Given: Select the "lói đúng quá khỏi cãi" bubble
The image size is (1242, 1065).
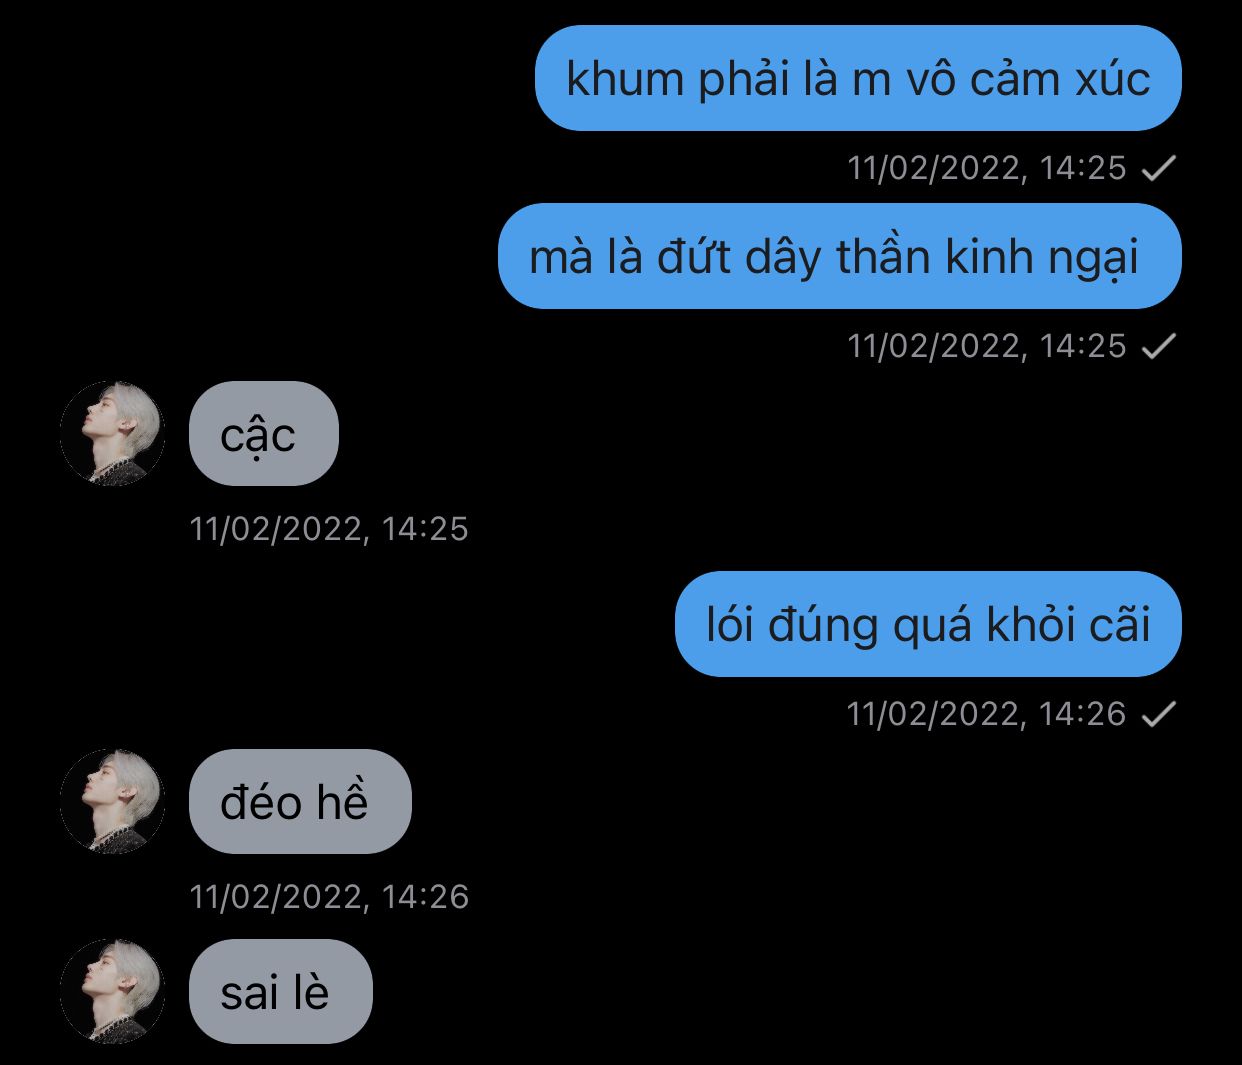Looking at the screenshot, I should pos(928,624).
